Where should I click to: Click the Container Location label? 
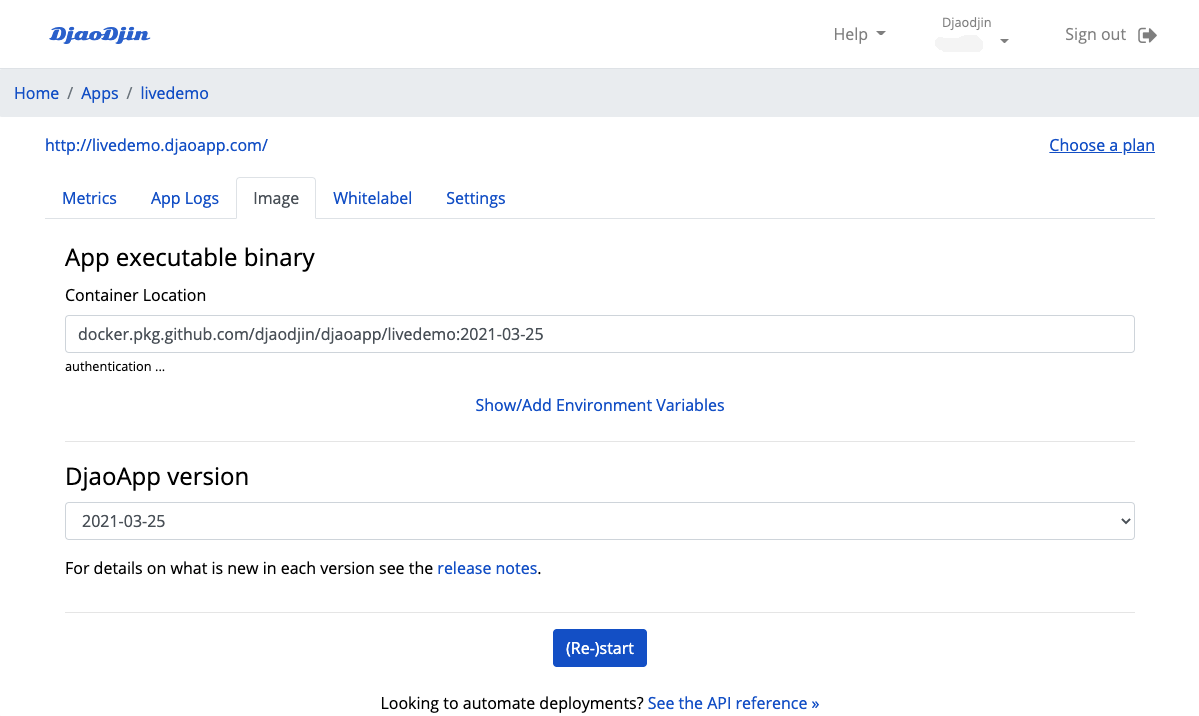135,295
